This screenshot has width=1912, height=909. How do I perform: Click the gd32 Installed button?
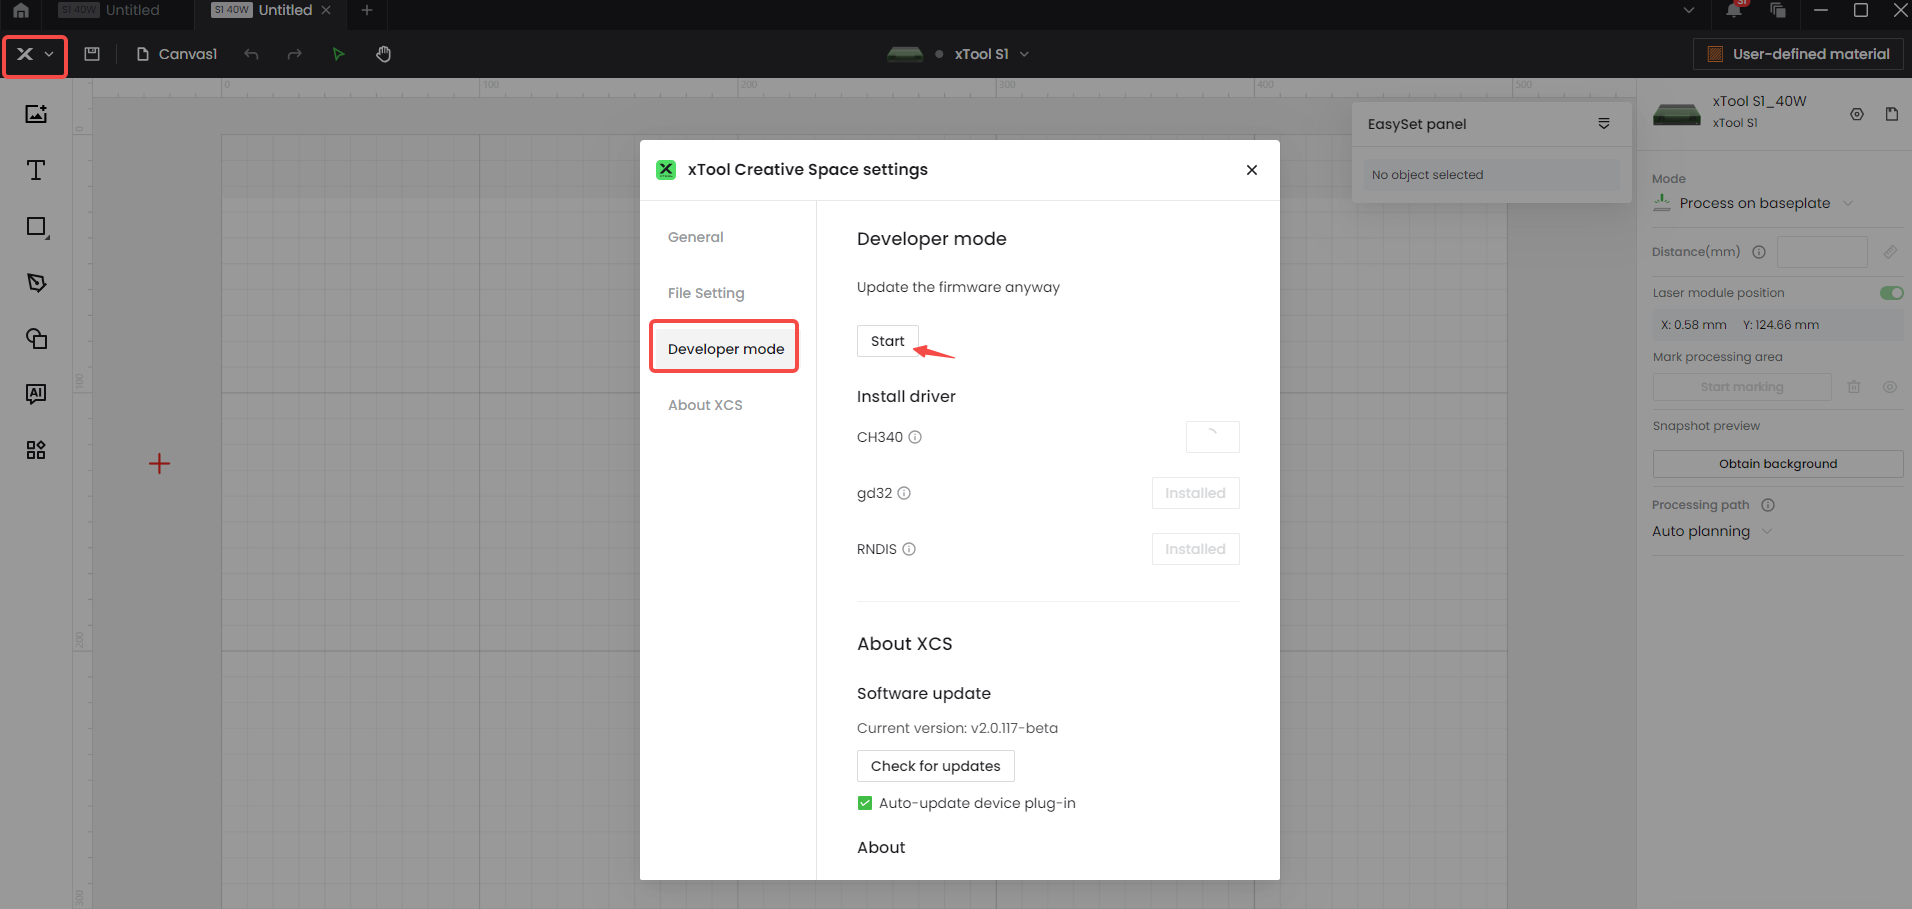coord(1195,493)
